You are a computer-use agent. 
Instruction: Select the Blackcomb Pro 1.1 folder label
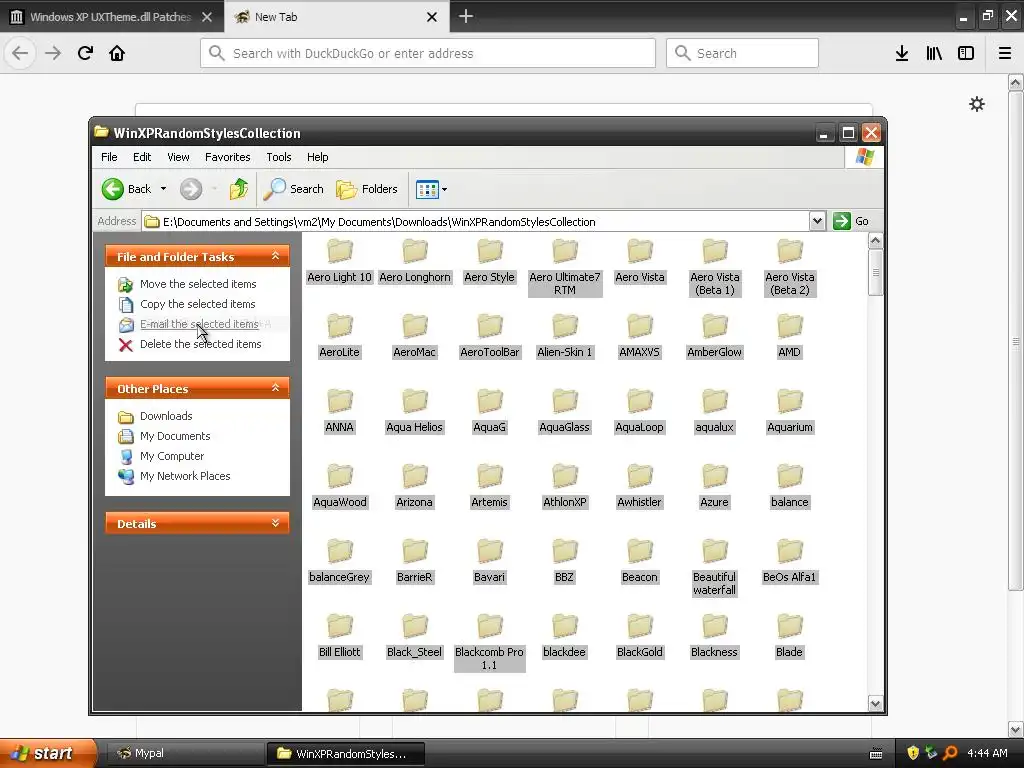point(489,658)
